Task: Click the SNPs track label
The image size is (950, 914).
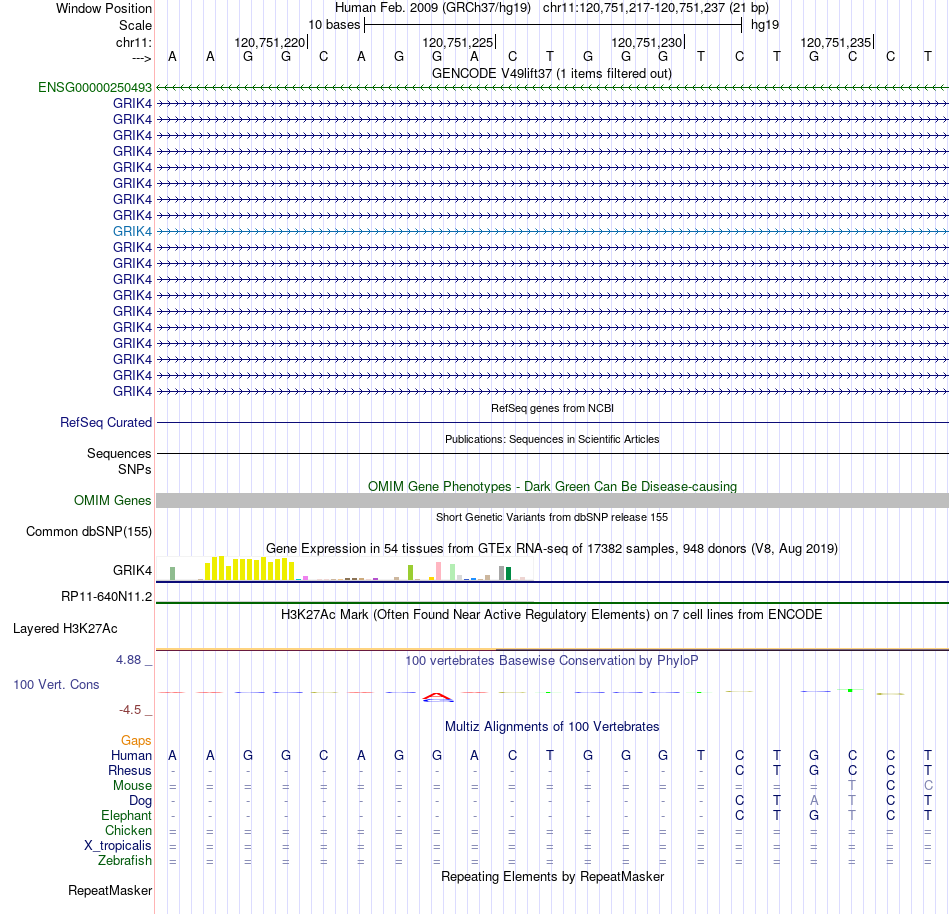Action: click(x=135, y=469)
